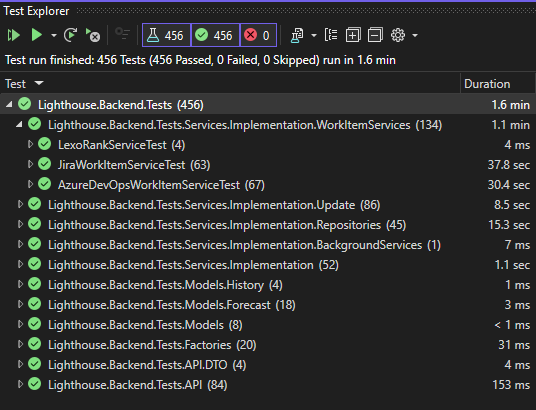Click the playlist flask icon

tap(297, 35)
